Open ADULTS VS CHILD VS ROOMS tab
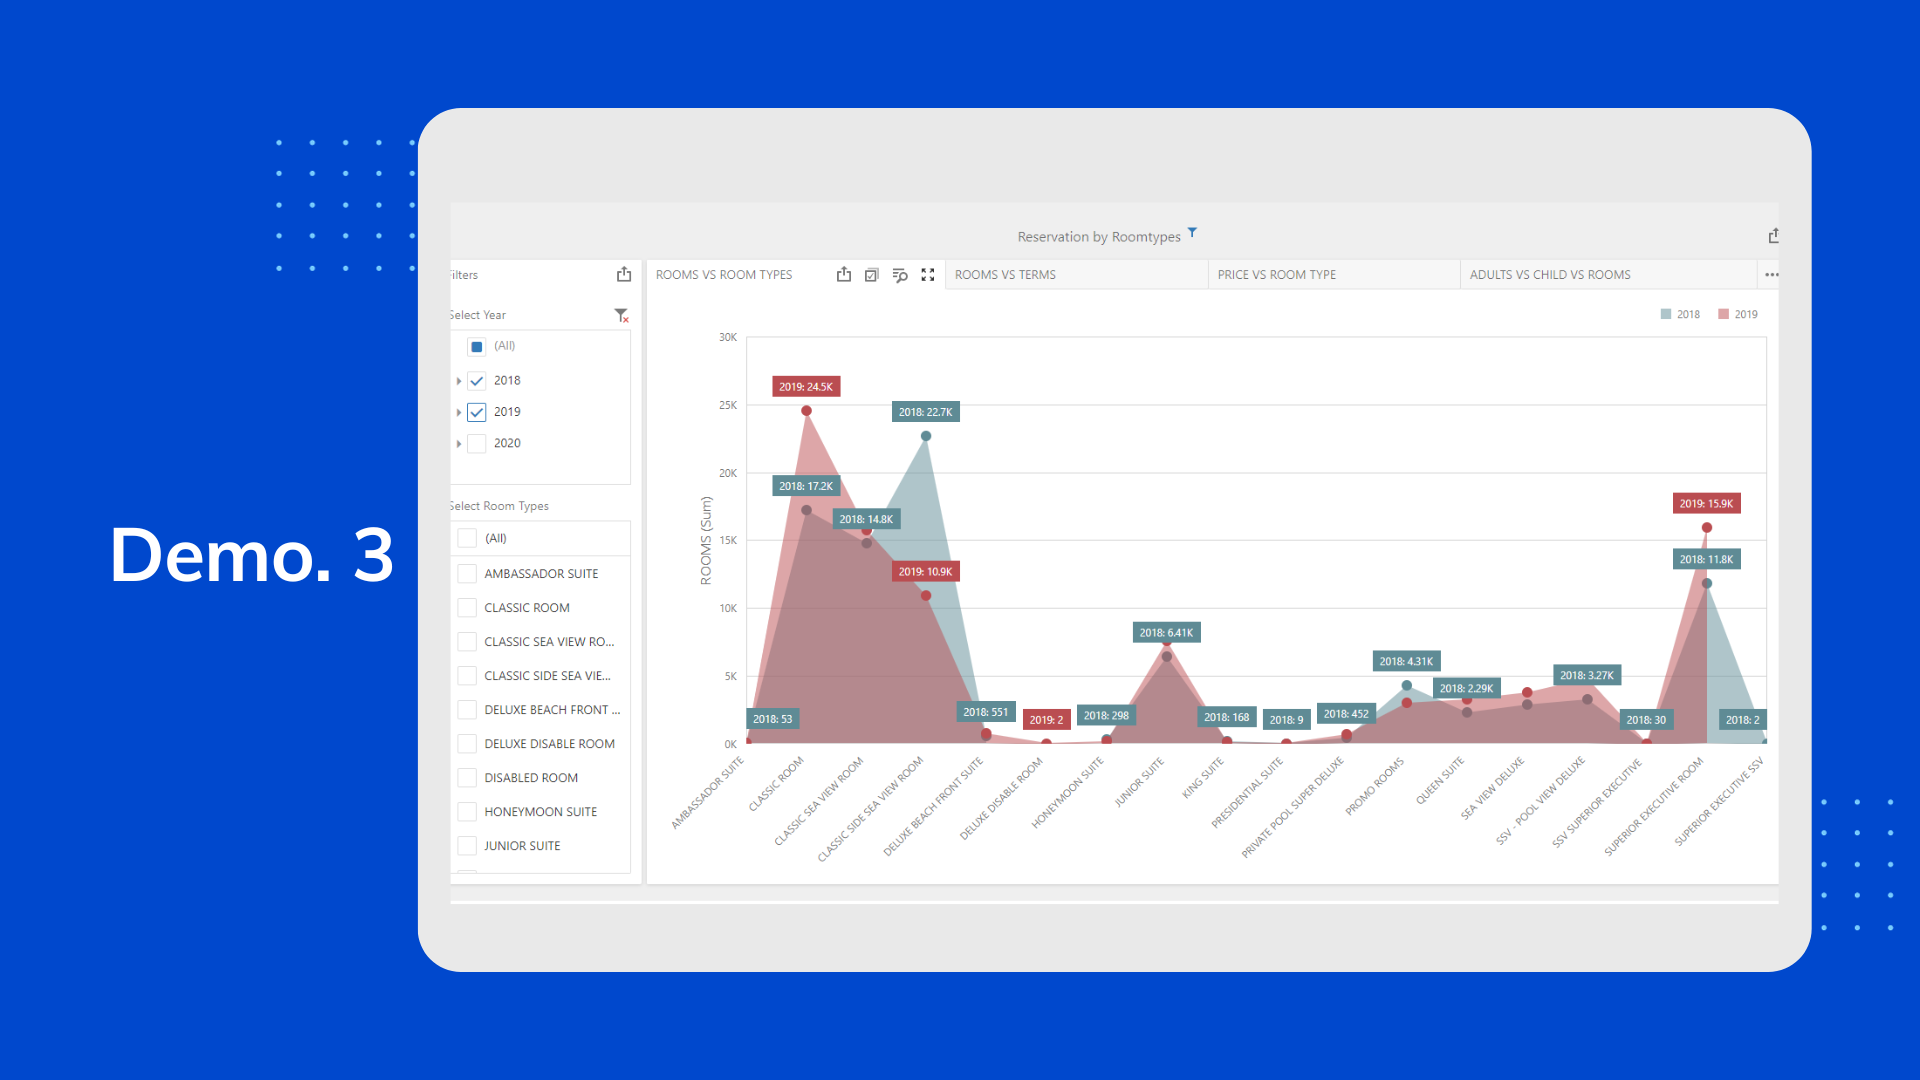1920x1080 pixels. pyautogui.click(x=1550, y=274)
